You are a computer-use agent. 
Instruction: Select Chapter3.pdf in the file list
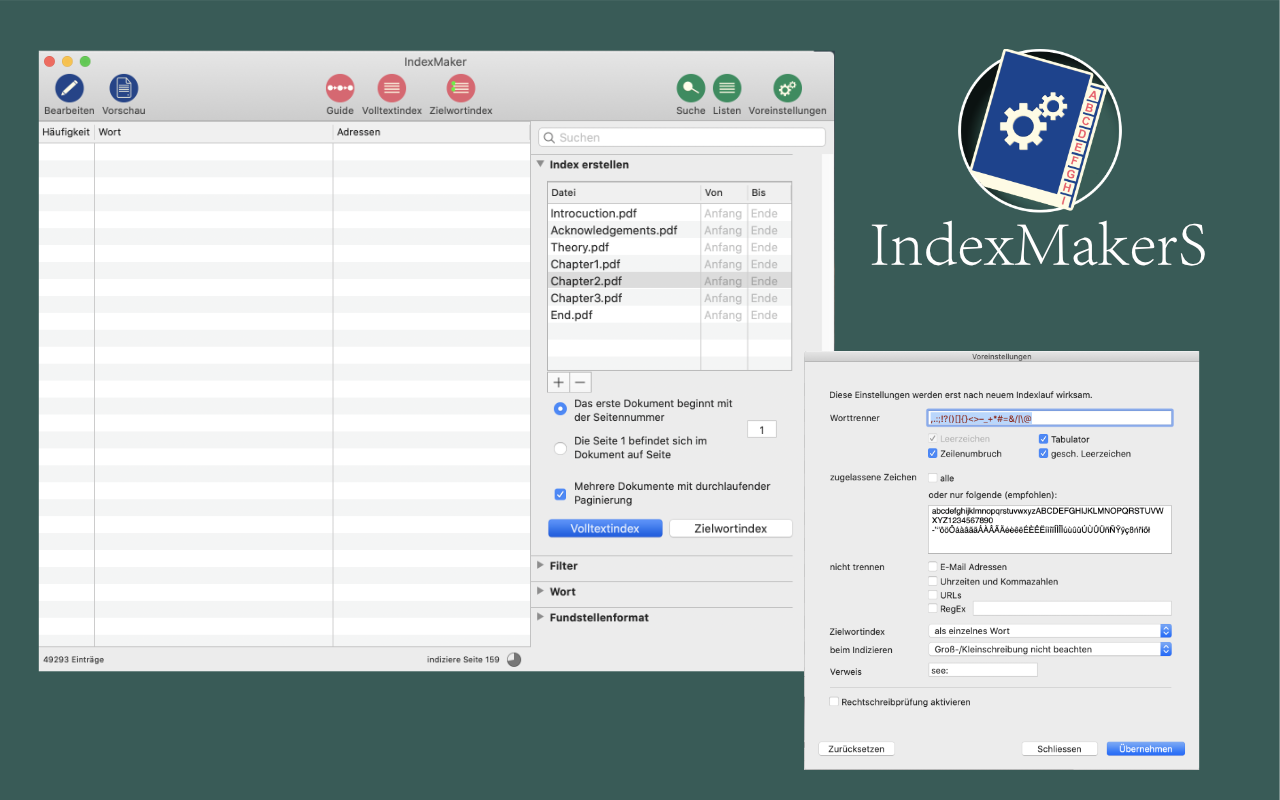[x=586, y=298]
